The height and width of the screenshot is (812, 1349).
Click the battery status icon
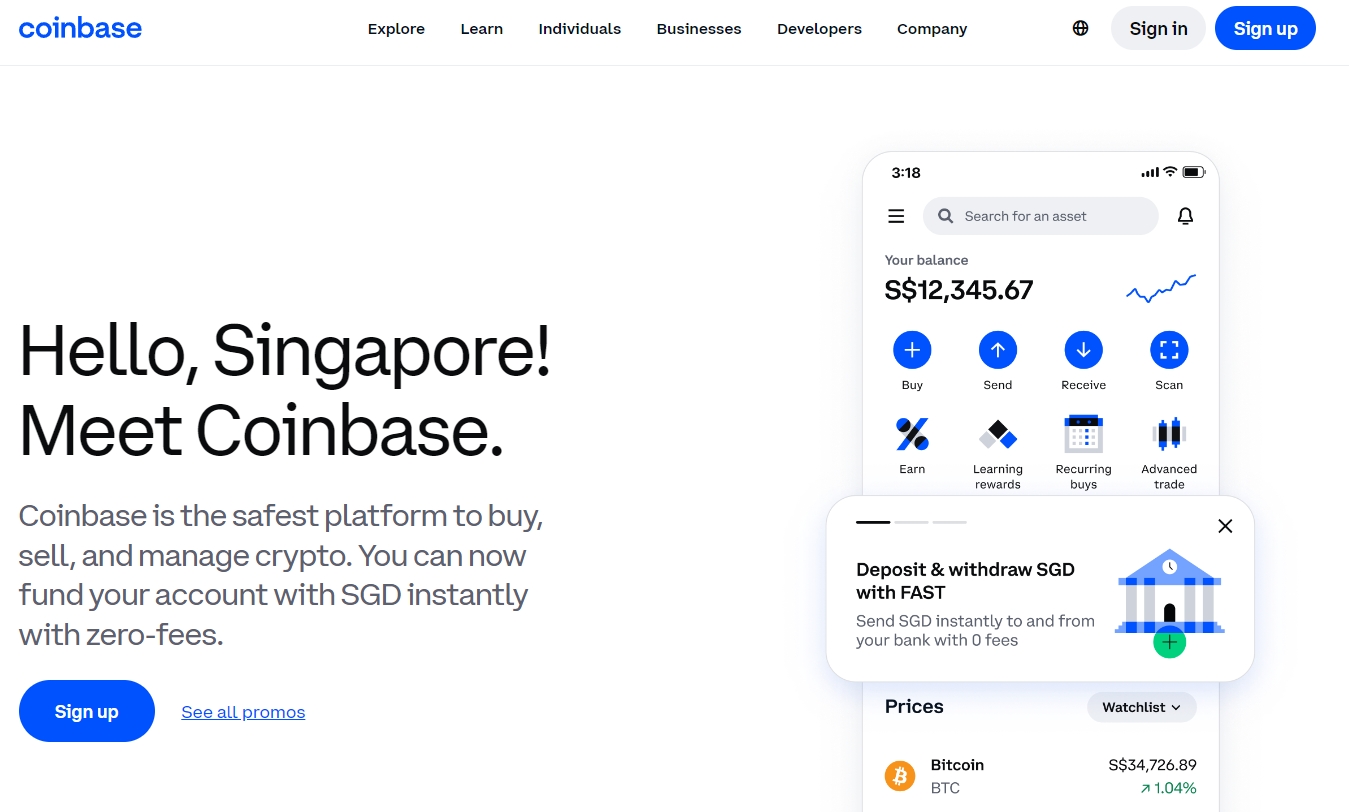(x=1194, y=172)
